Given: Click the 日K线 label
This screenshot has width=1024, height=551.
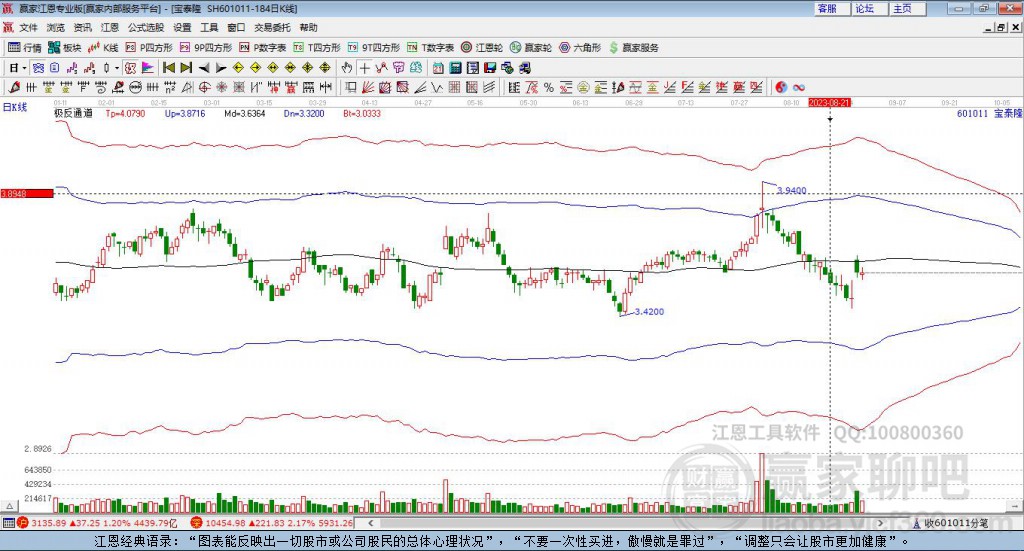Looking at the screenshot, I should (15, 107).
